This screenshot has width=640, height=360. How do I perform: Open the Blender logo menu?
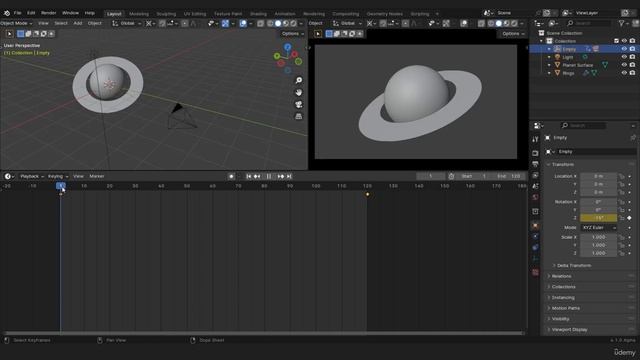7,13
